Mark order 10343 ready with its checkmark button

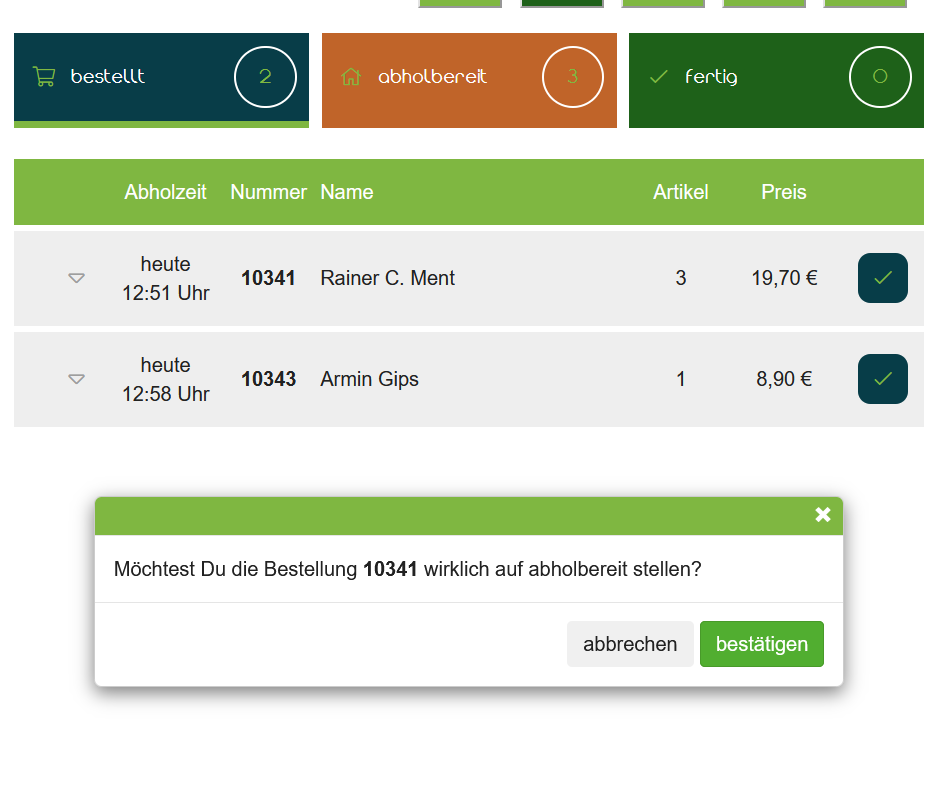882,379
